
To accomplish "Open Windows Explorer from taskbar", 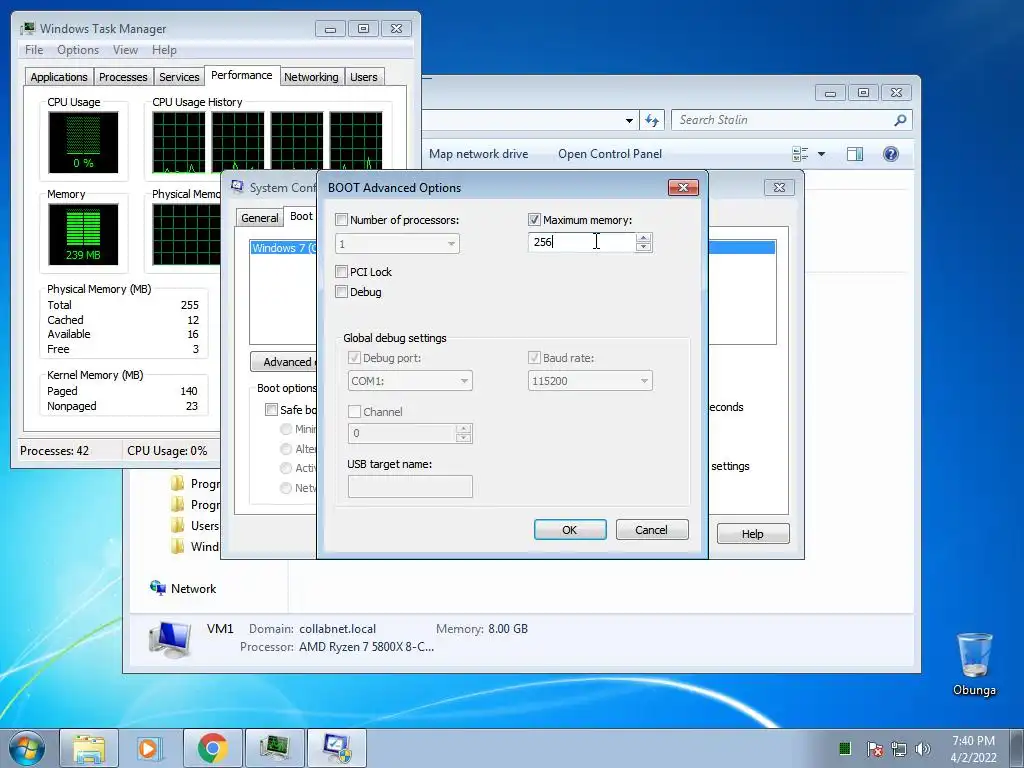I will point(89,748).
